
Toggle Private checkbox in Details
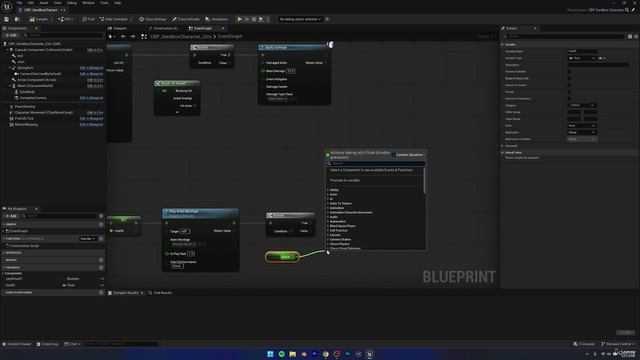(x=569, y=92)
